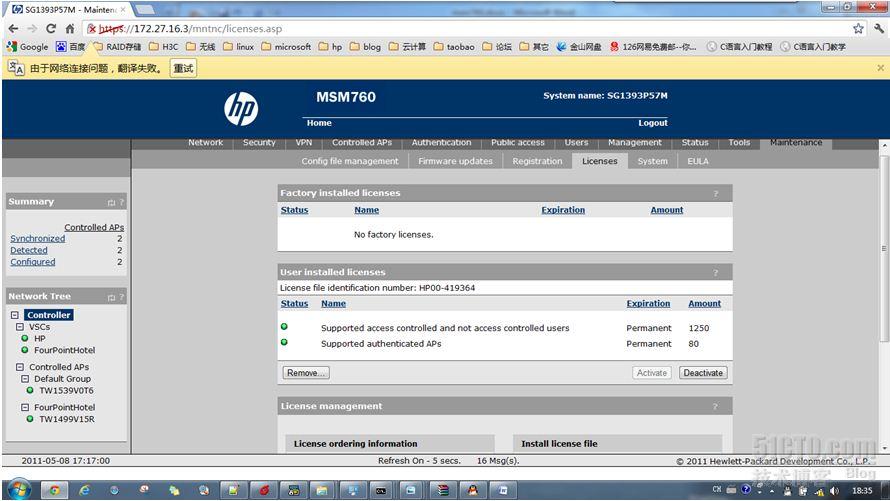
Task: Click green status icon of authenticated APs license
Action: (x=284, y=342)
